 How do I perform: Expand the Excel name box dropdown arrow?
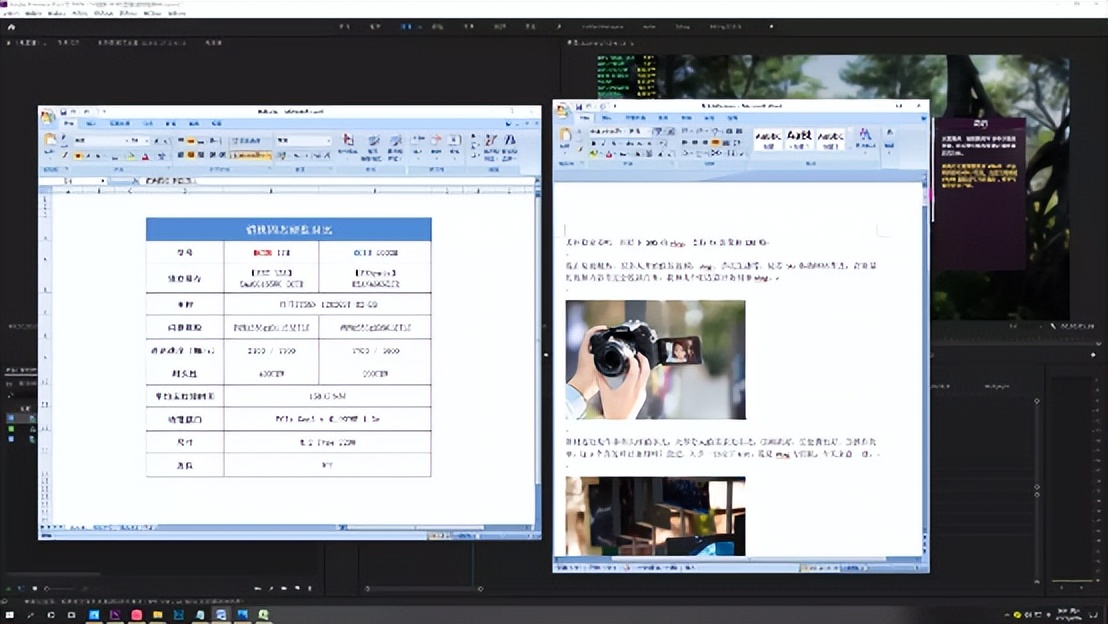103,181
